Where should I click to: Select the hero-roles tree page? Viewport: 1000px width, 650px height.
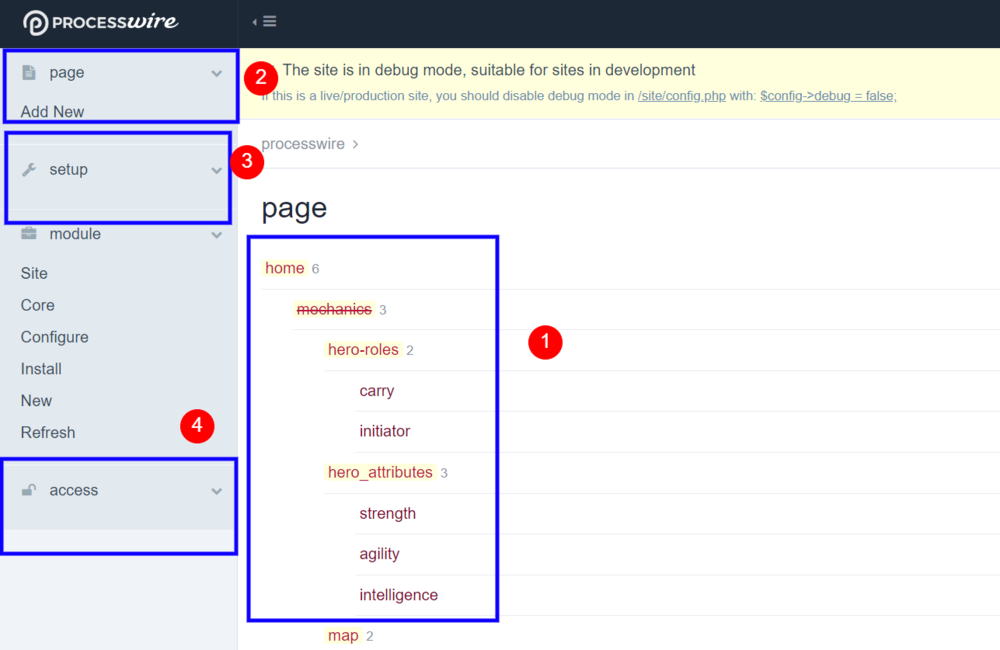coord(363,350)
